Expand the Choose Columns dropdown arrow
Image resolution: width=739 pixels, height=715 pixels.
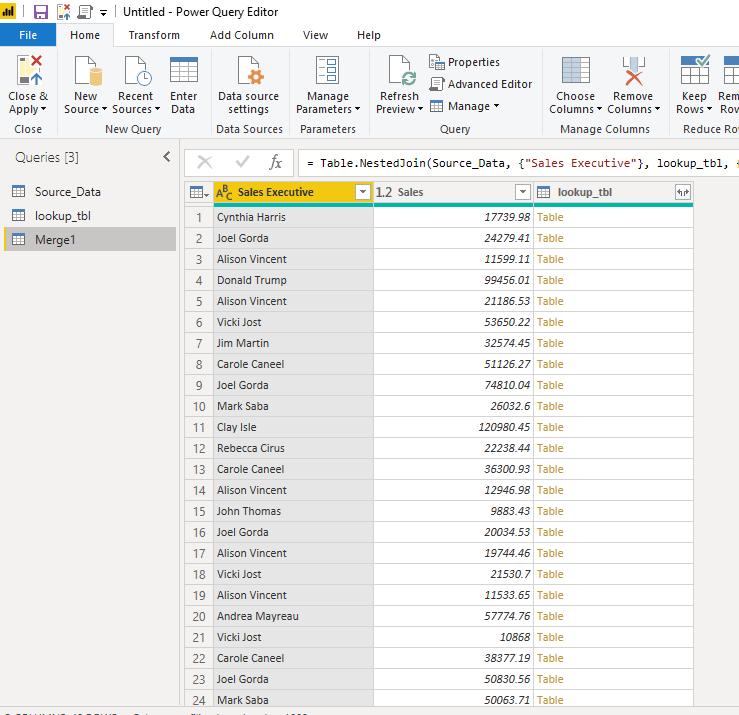click(x=599, y=109)
